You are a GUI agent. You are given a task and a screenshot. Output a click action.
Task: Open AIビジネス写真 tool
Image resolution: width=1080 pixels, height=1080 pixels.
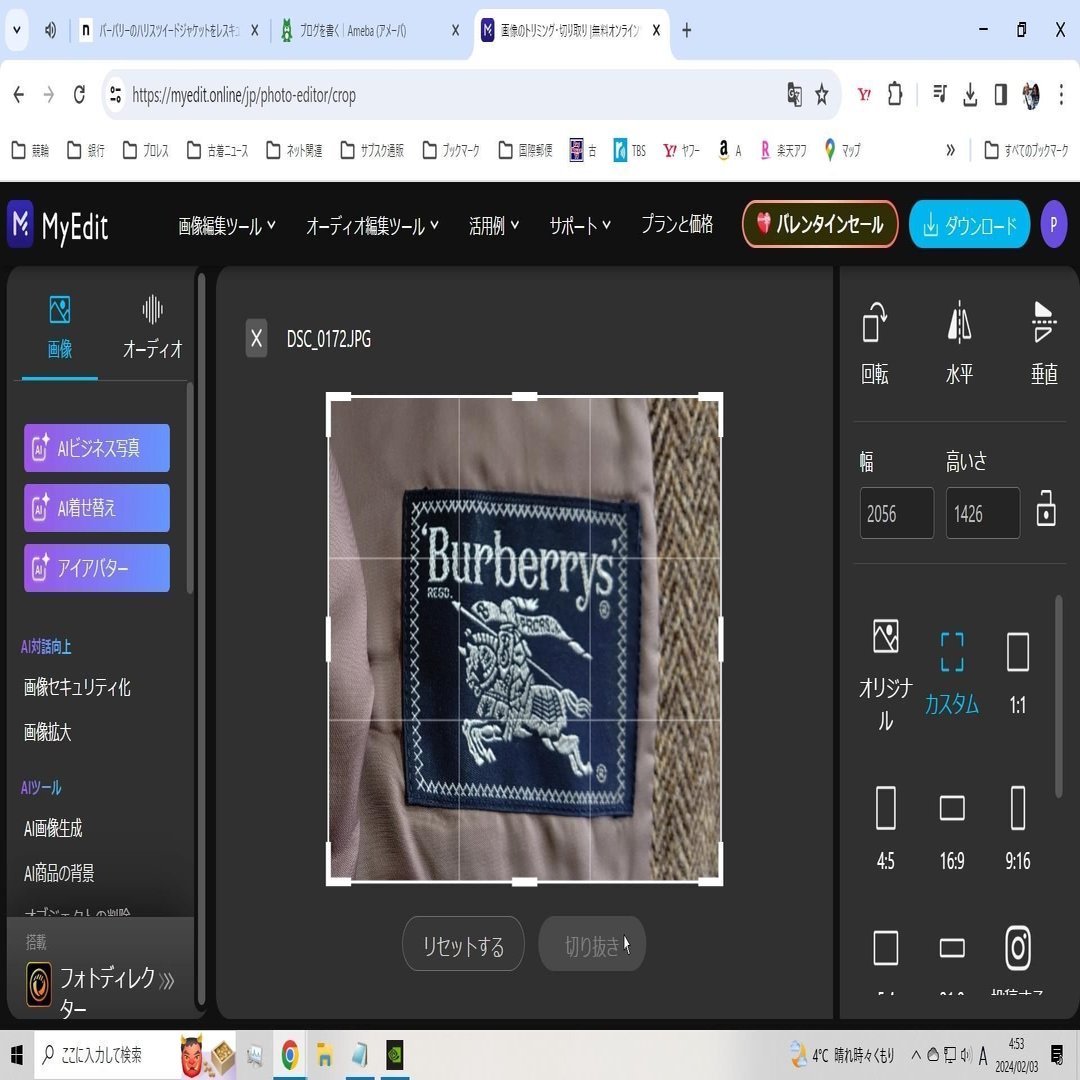pos(96,448)
